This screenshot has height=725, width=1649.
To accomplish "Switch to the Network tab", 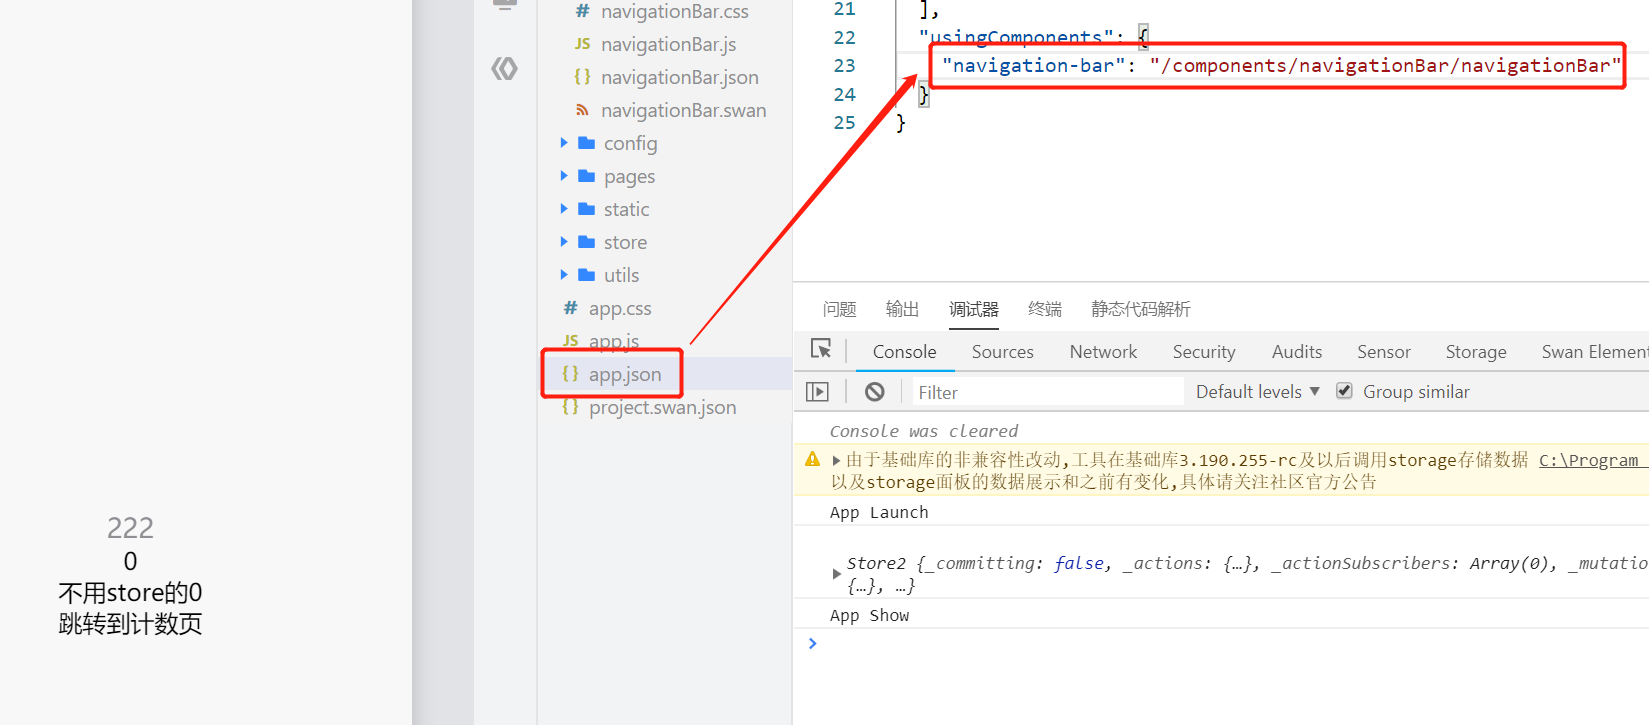I will [1103, 352].
